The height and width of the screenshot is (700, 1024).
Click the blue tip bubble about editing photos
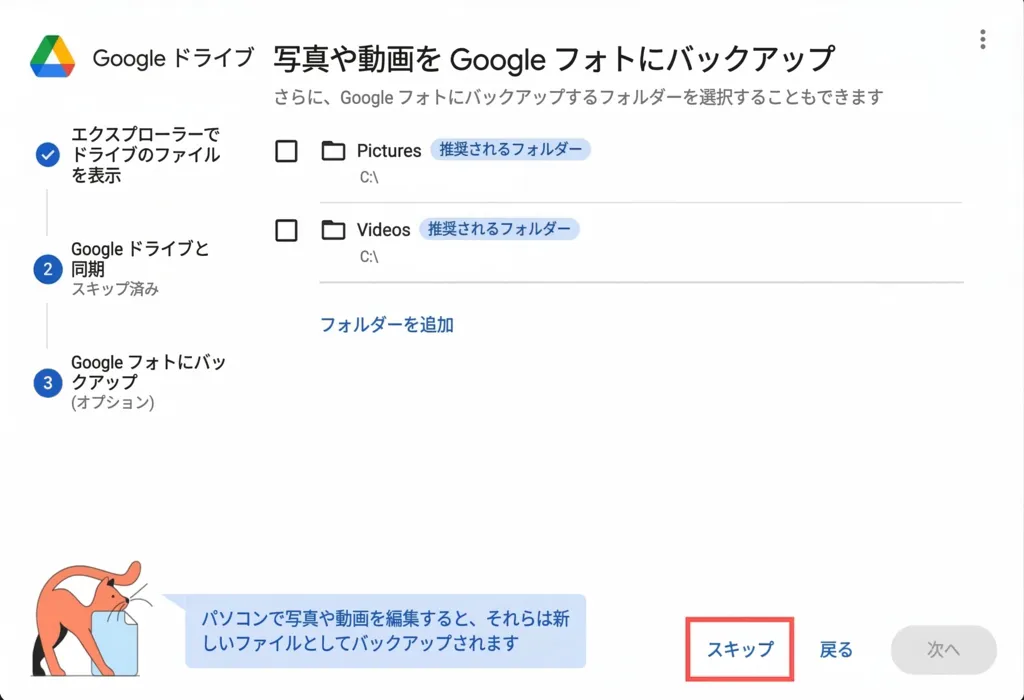(x=385, y=631)
